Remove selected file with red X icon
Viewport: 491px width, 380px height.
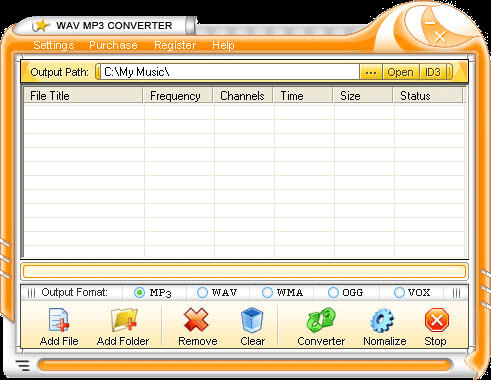(196, 320)
